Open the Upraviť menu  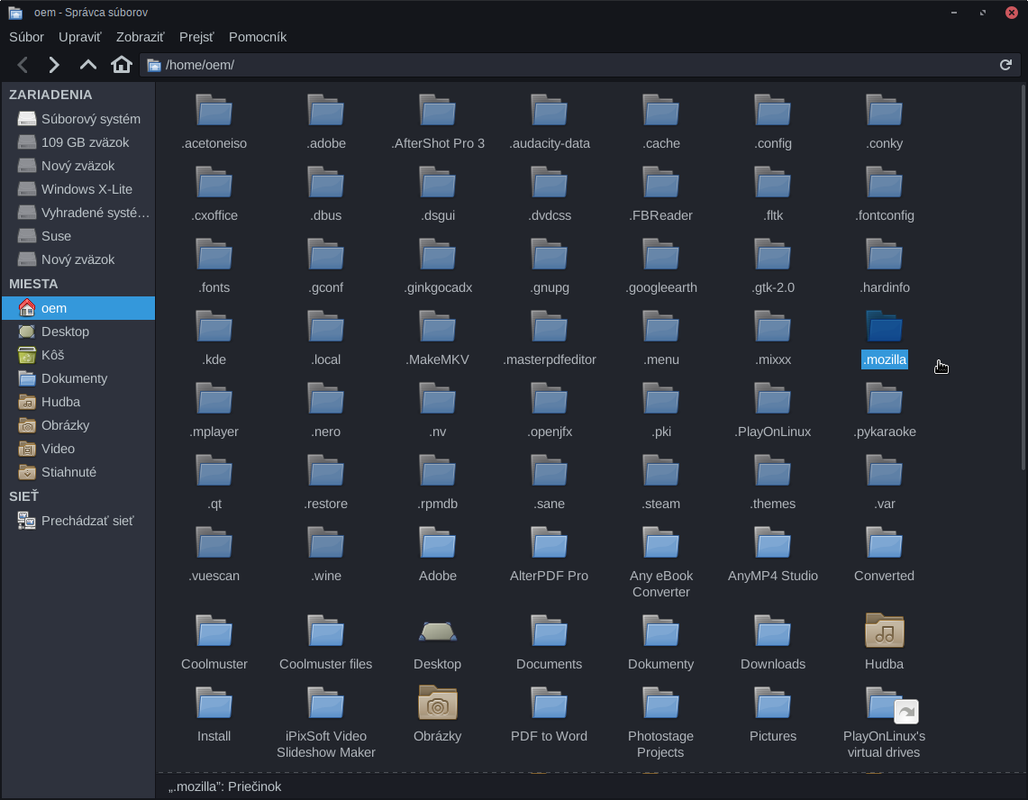pos(79,37)
